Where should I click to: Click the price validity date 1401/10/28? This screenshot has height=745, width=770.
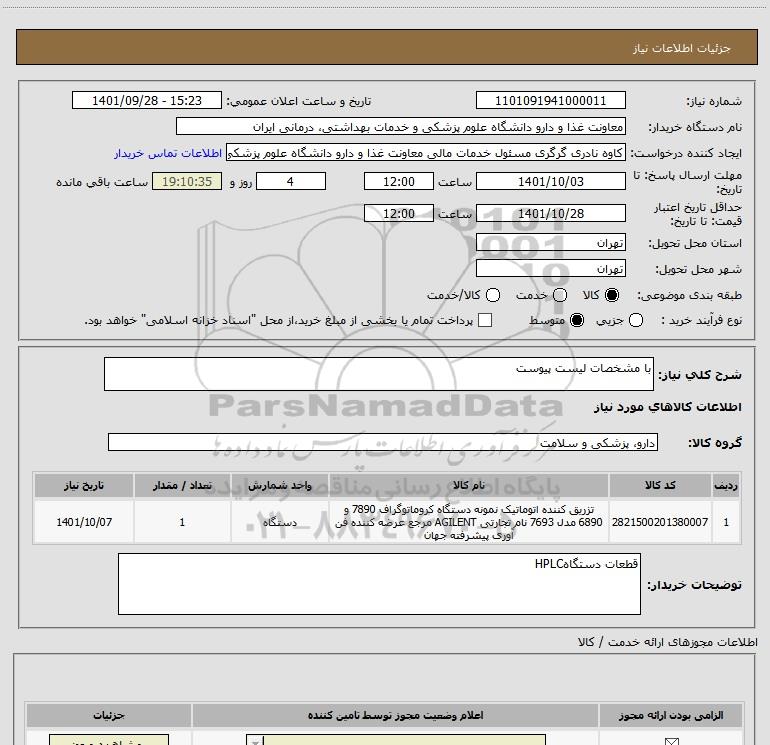point(550,213)
